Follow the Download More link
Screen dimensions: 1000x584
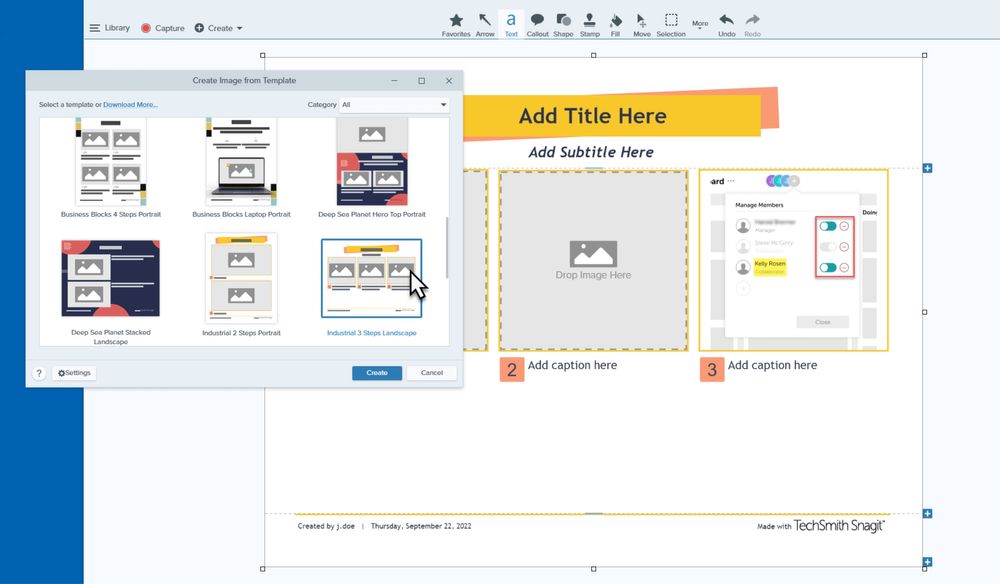coord(130,105)
